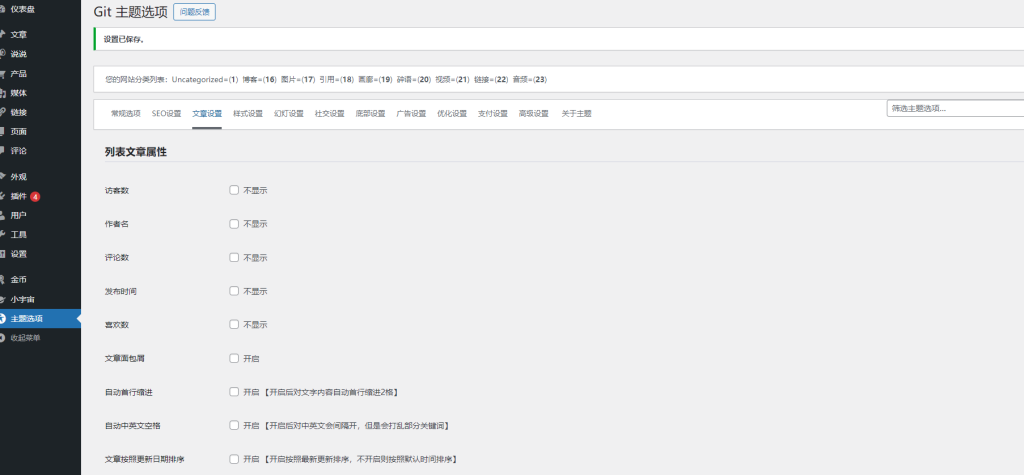
Task: Open 外观 in the sidebar menu
Action: point(19,176)
